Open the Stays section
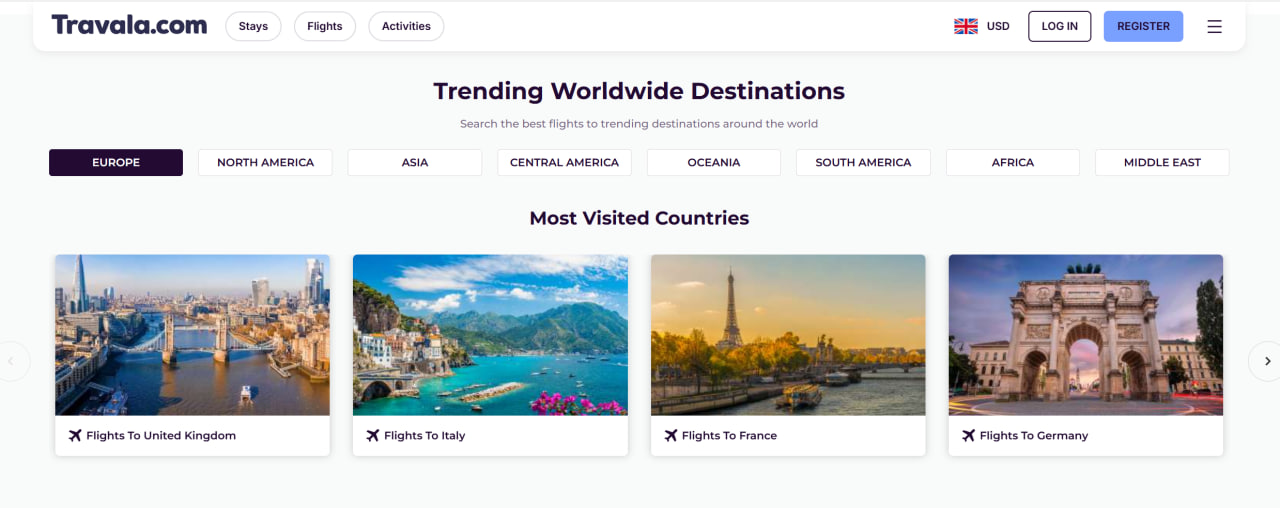This screenshot has width=1280, height=508. click(x=253, y=26)
